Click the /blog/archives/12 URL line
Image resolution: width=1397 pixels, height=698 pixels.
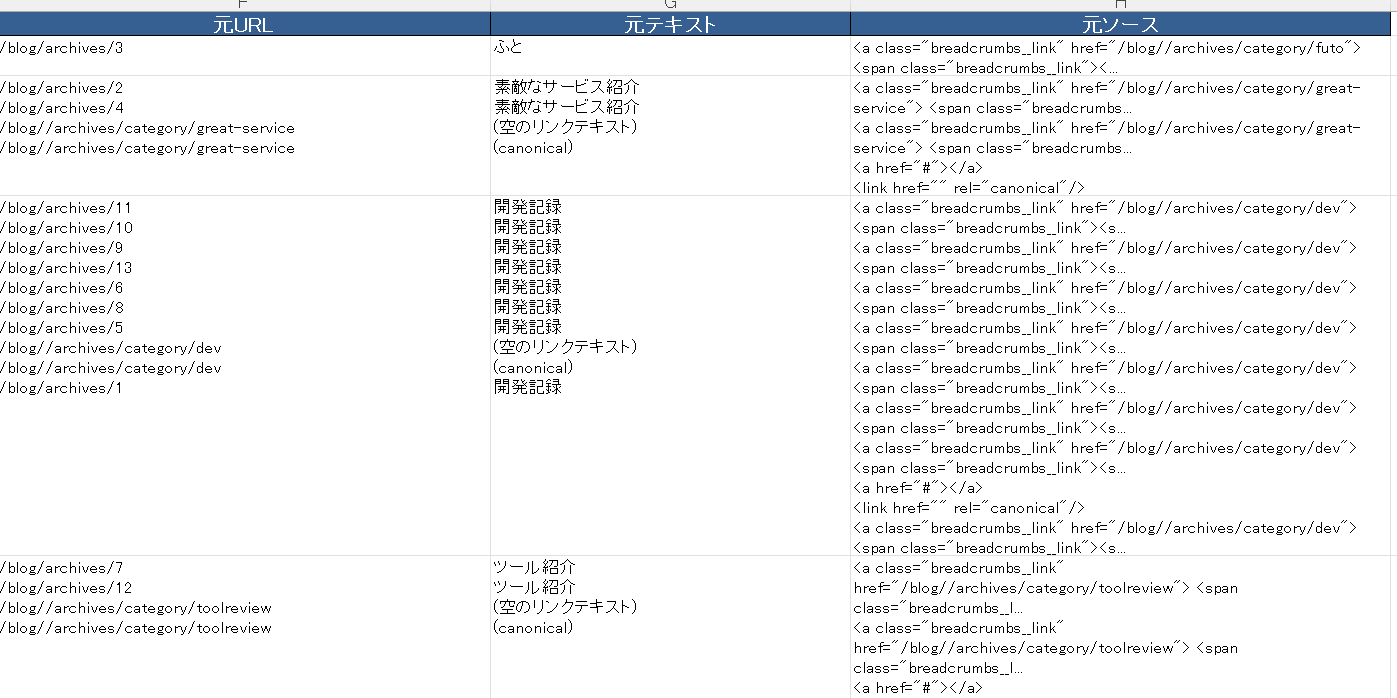[x=67, y=588]
